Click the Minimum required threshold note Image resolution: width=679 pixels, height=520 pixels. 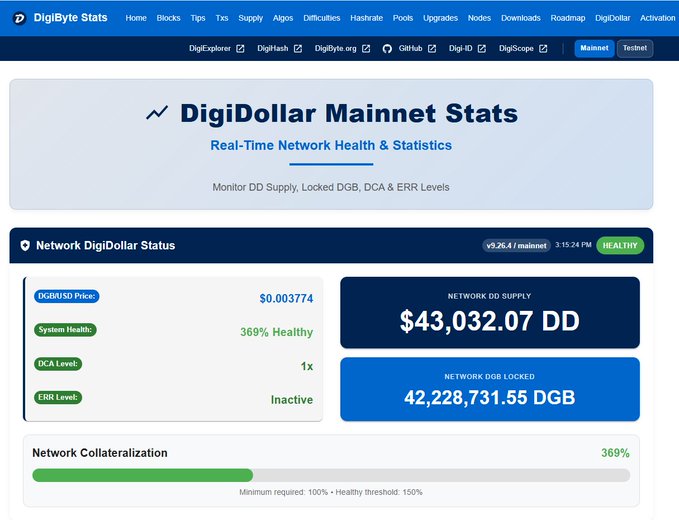331,492
